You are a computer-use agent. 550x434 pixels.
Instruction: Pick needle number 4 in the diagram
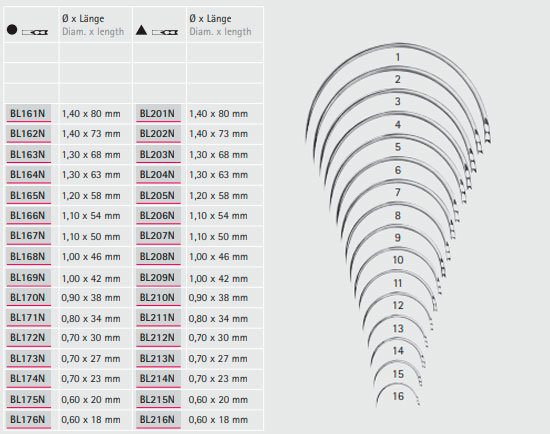(397, 124)
